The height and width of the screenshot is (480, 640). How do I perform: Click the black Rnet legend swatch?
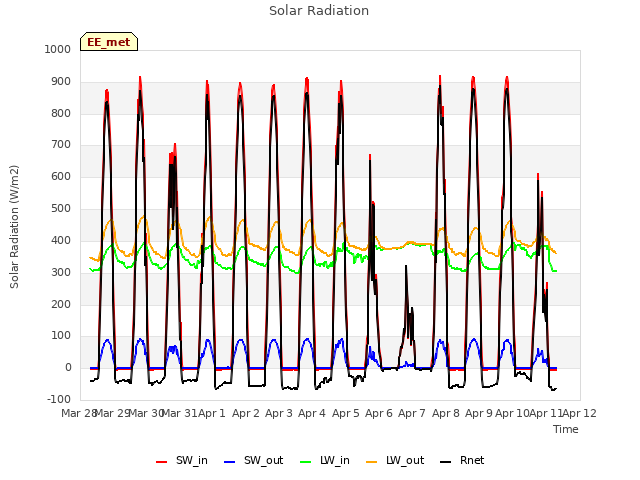[x=446, y=462]
